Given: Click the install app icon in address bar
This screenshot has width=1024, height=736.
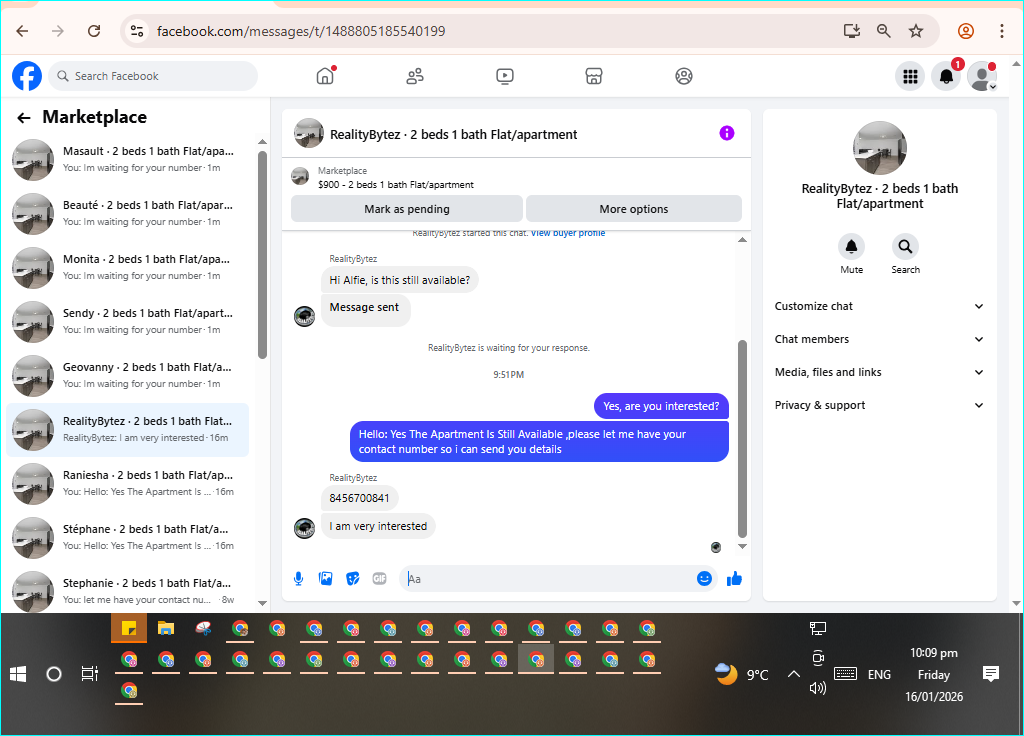Looking at the screenshot, I should (x=852, y=31).
